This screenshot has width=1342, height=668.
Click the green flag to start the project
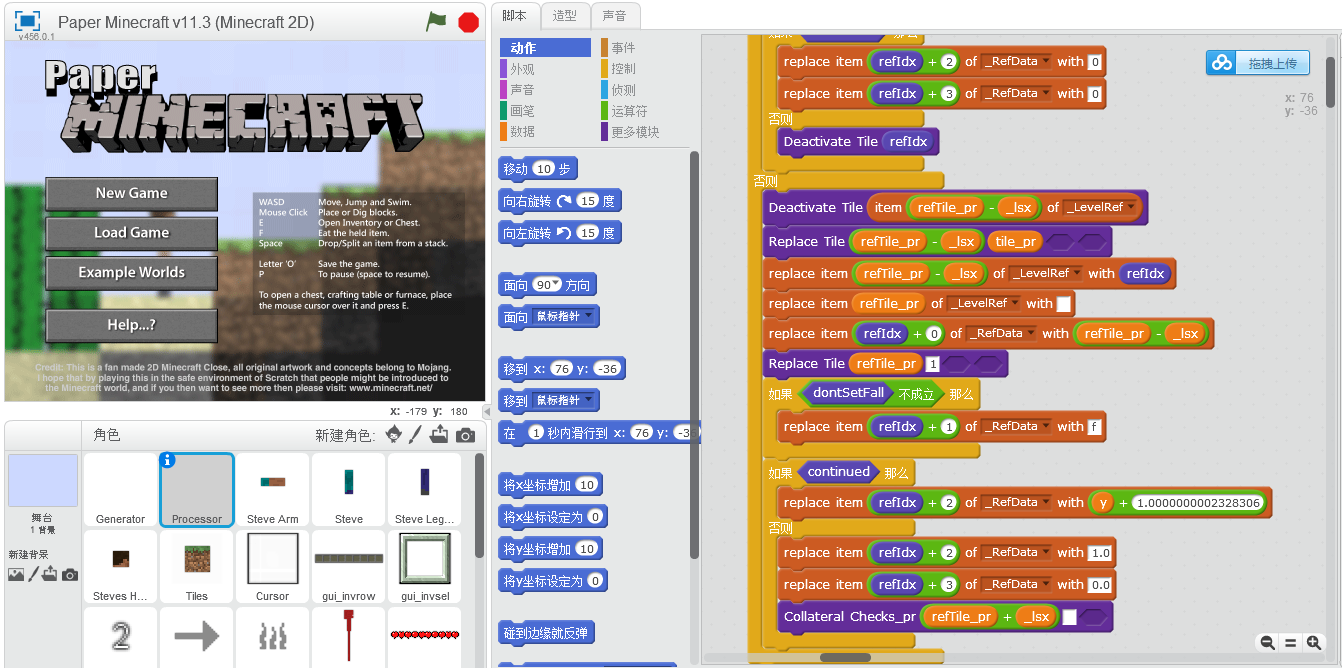(x=436, y=21)
